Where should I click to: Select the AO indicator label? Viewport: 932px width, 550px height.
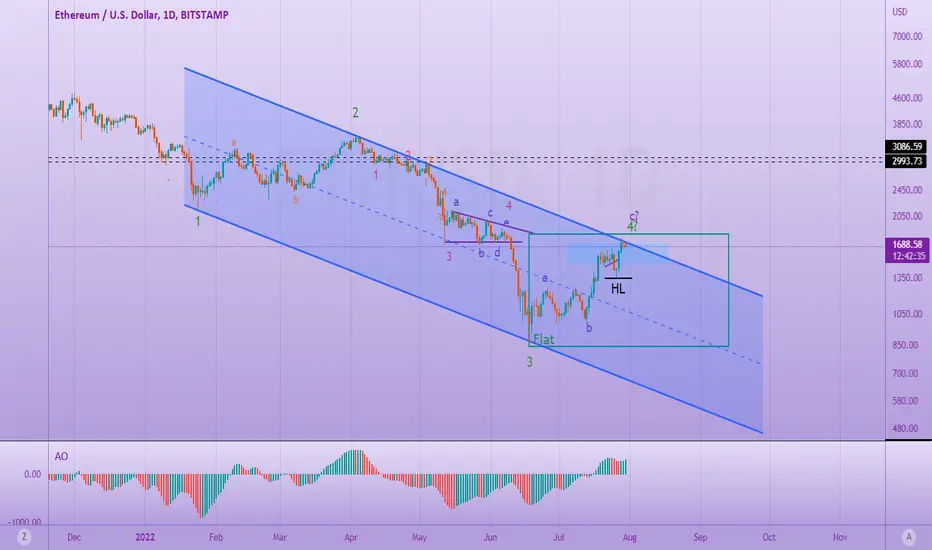click(61, 457)
